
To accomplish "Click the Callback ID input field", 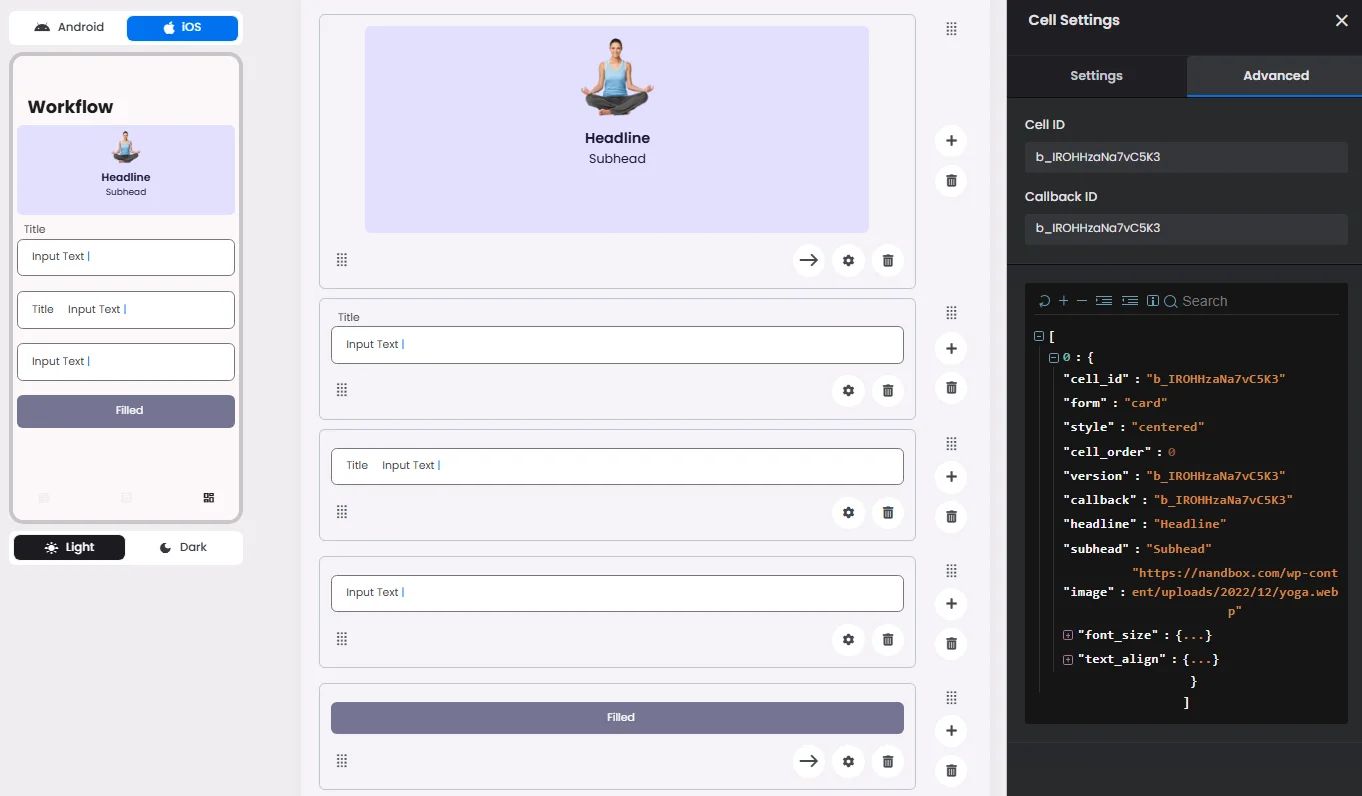I will (1186, 229).
